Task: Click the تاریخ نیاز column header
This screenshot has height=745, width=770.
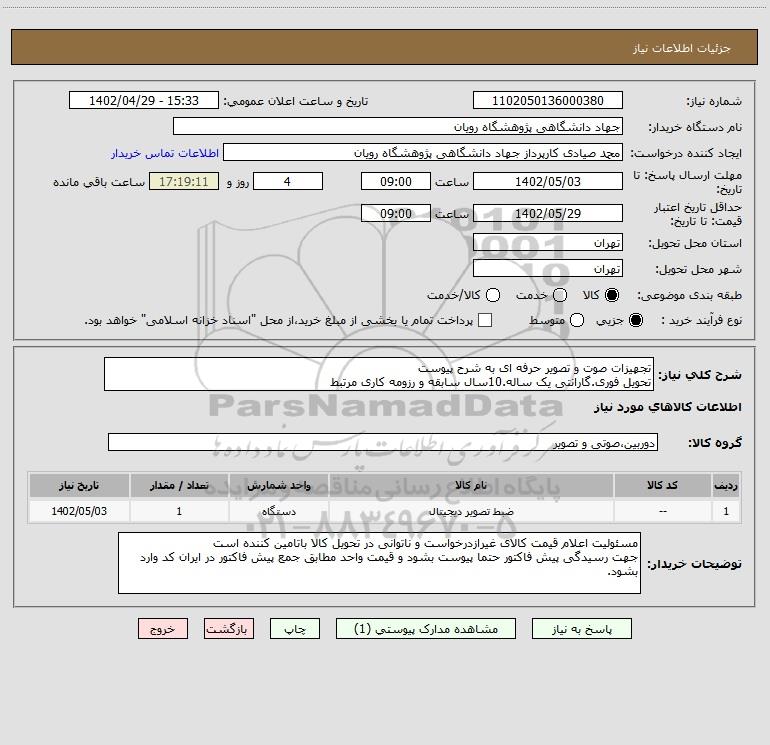Action: [x=79, y=485]
